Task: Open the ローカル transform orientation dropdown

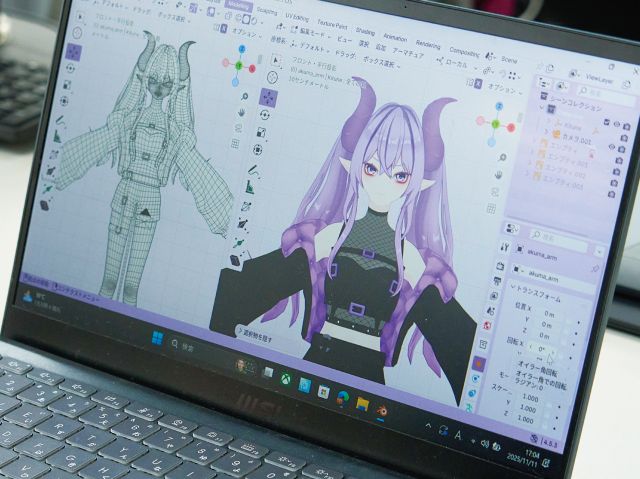Action: (456, 63)
